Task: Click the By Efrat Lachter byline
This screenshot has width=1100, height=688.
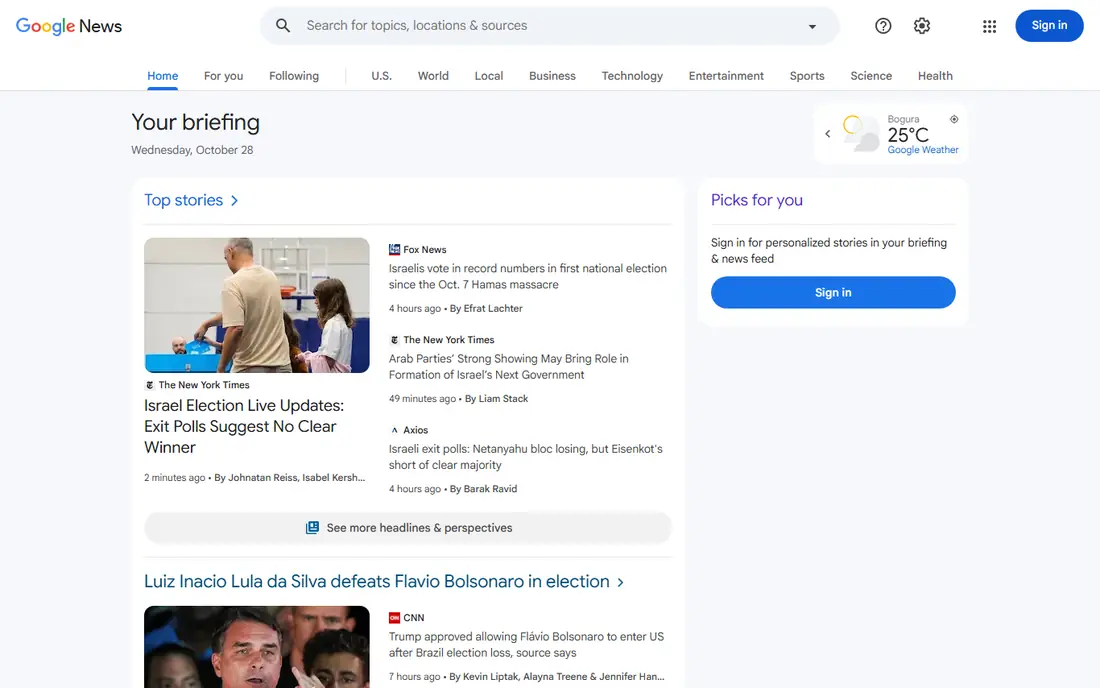Action: tap(486, 309)
